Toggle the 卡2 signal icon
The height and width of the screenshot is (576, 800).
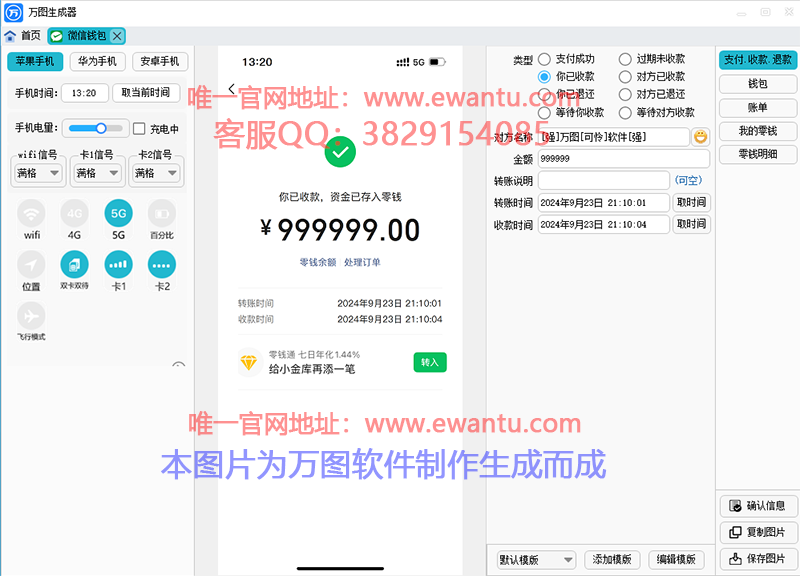(162, 265)
